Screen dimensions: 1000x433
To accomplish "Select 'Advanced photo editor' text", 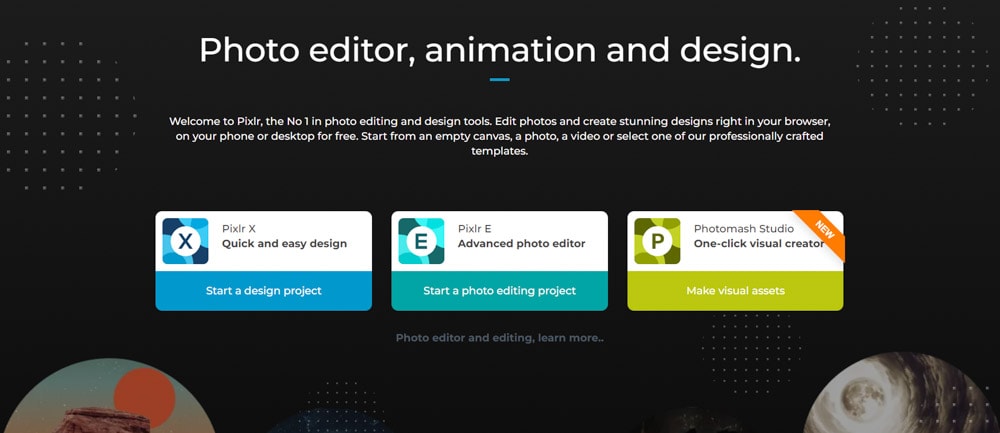I will pyautogui.click(x=522, y=244).
